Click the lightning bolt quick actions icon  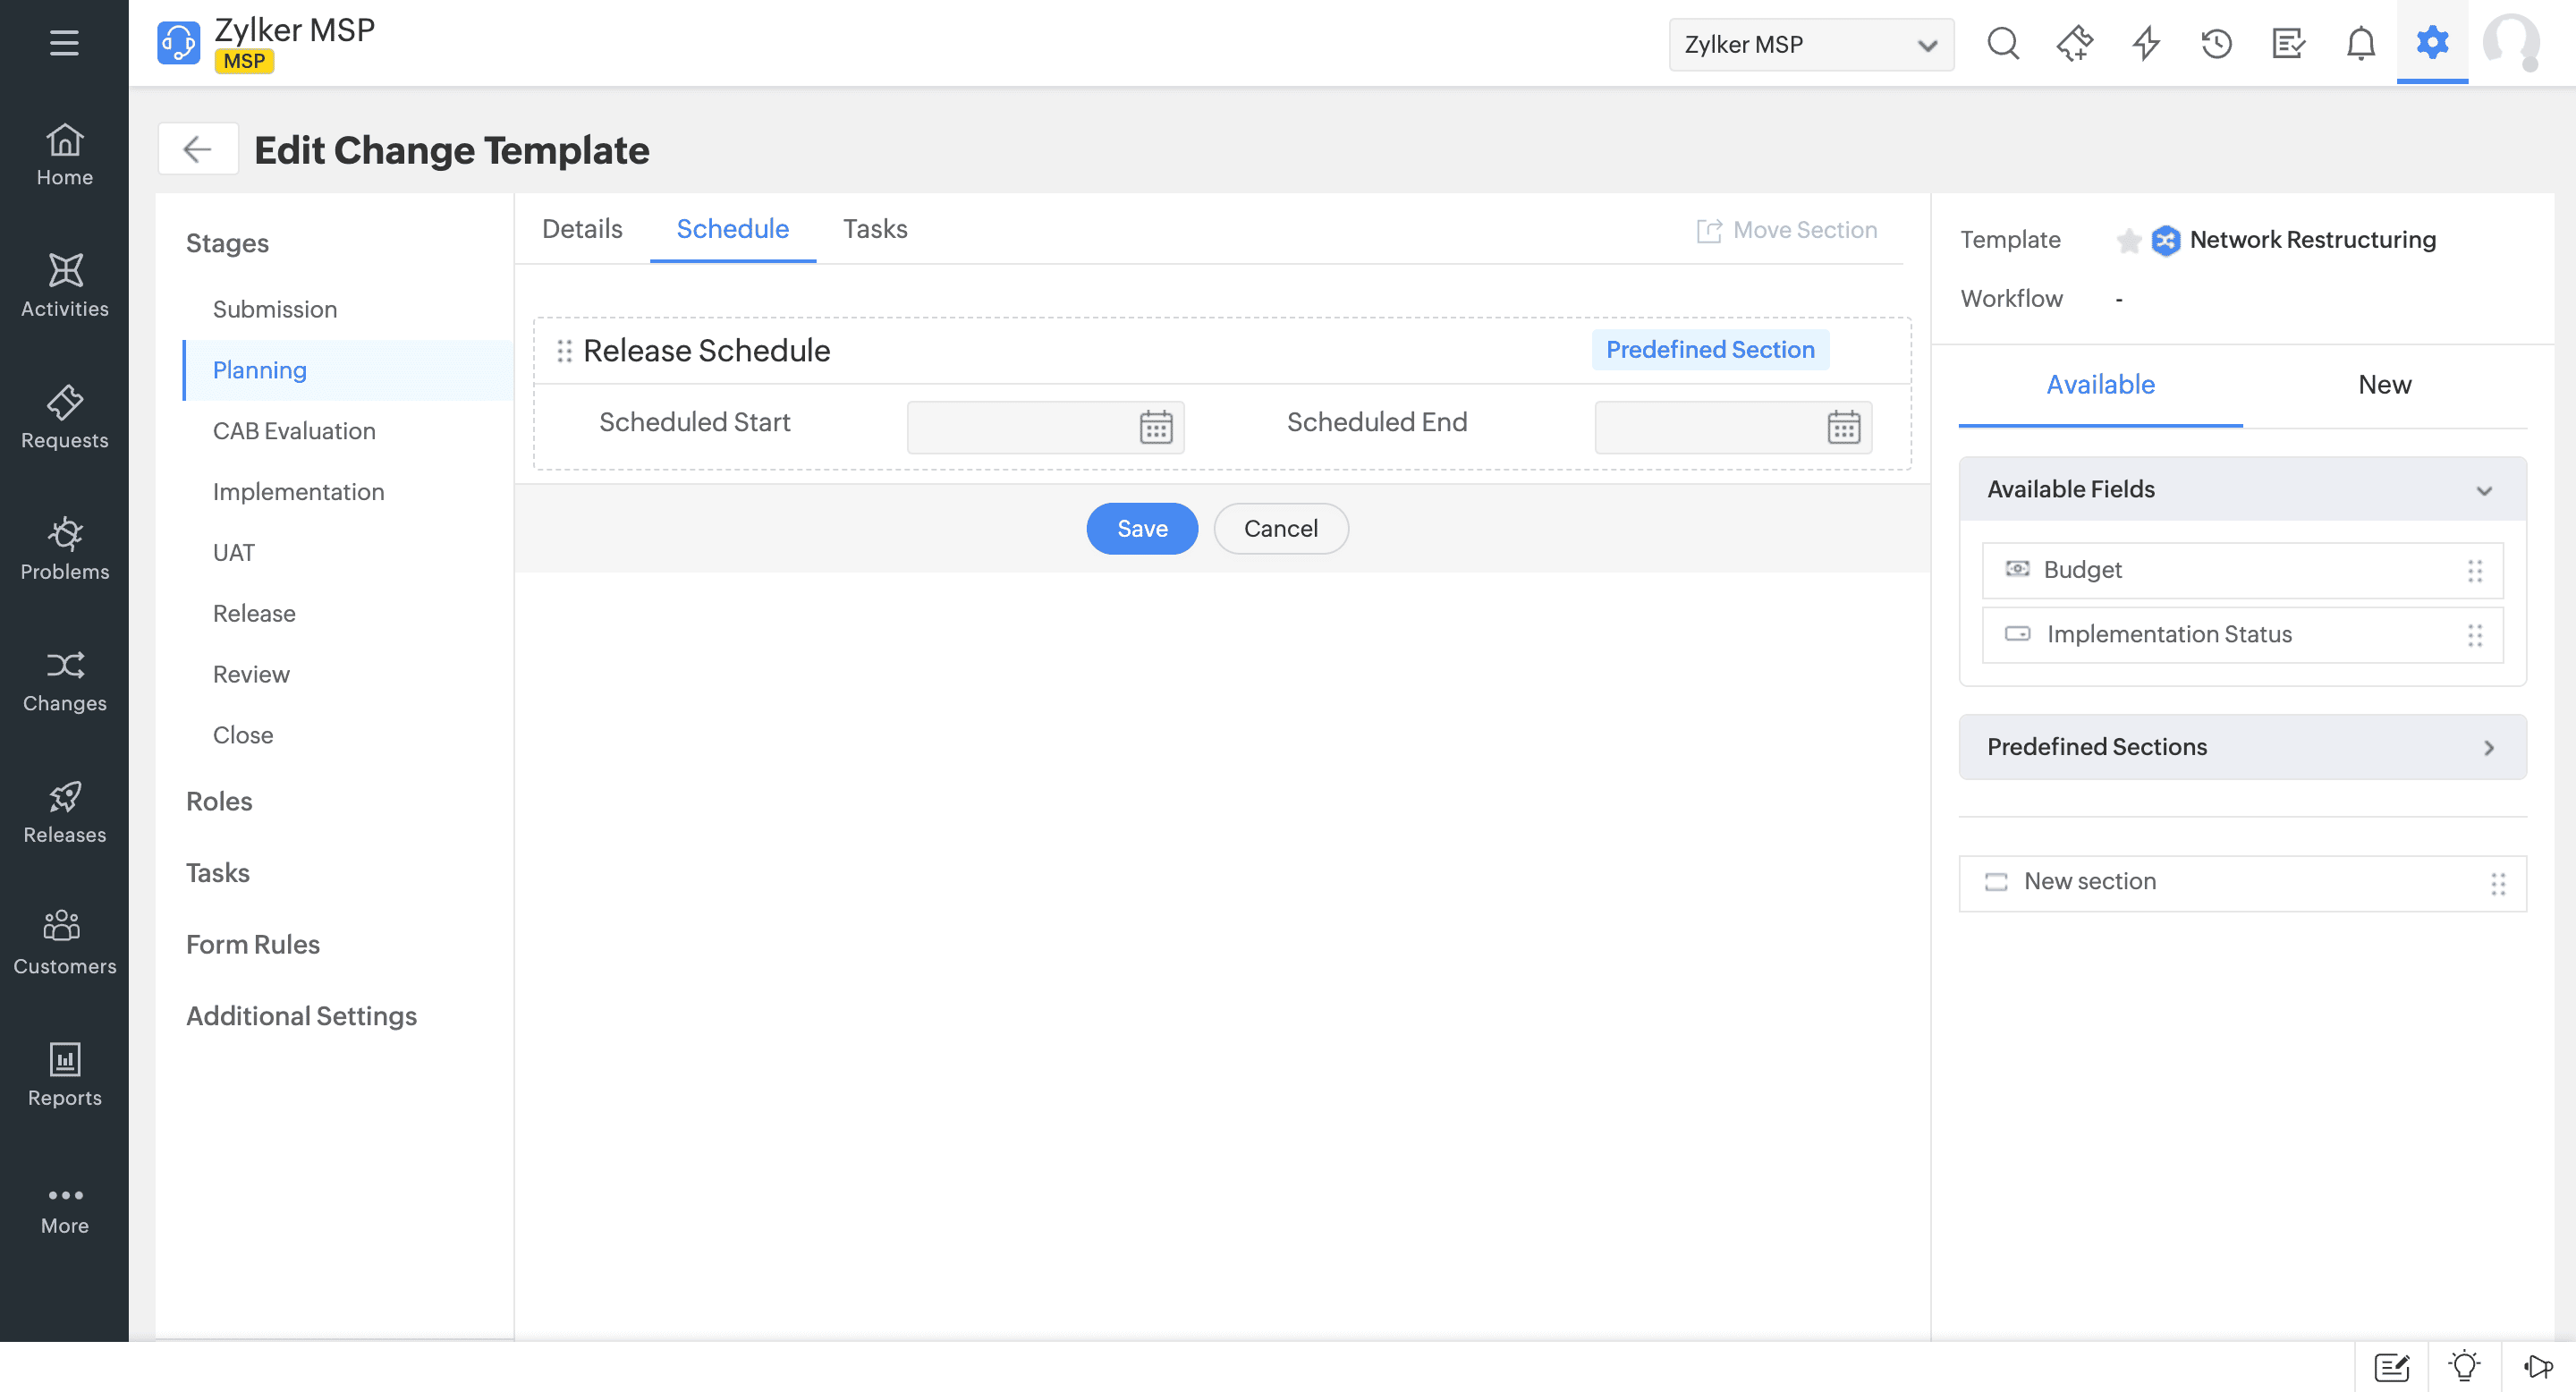click(2145, 43)
